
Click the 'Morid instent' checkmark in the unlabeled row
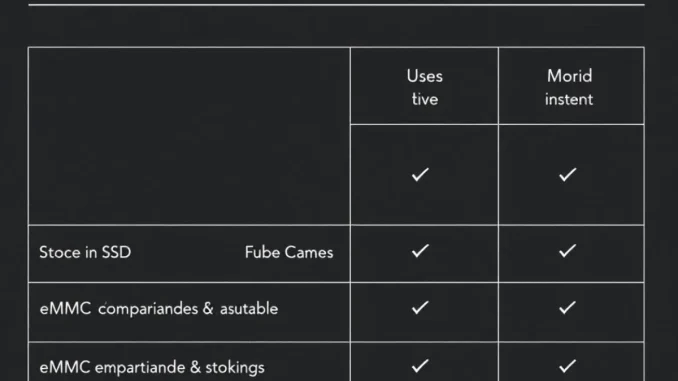coord(567,175)
